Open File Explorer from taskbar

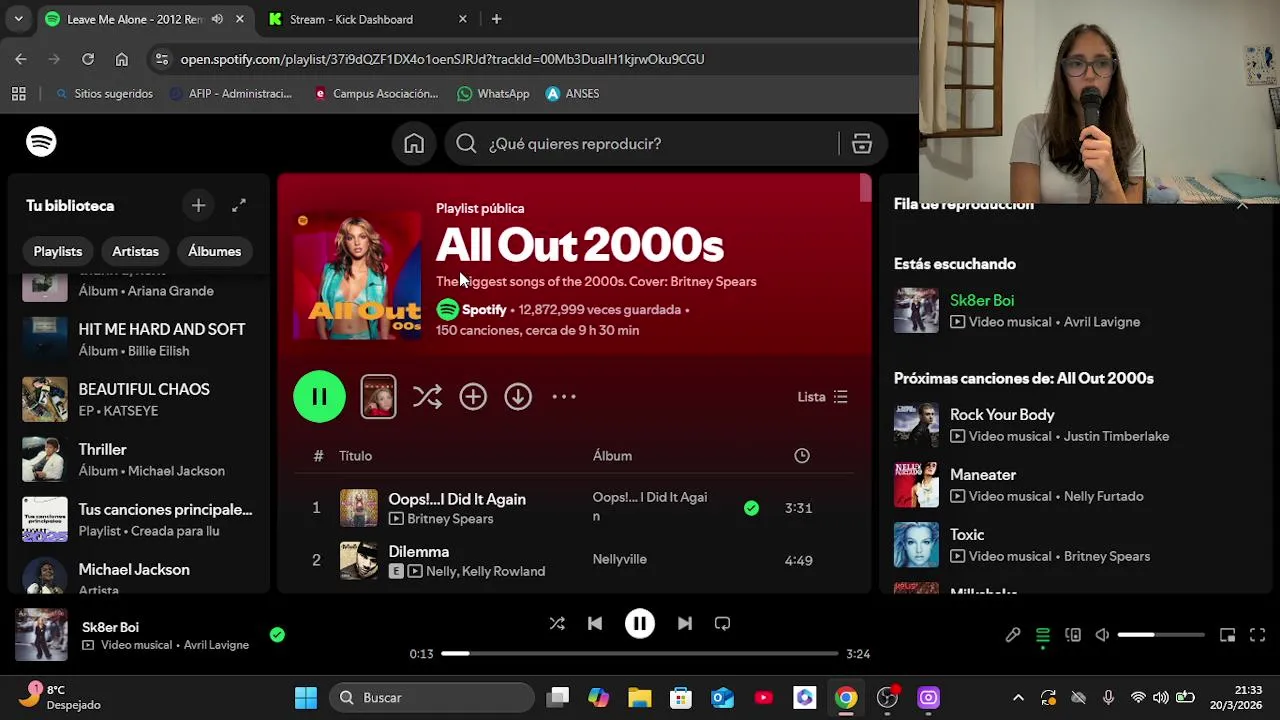640,698
